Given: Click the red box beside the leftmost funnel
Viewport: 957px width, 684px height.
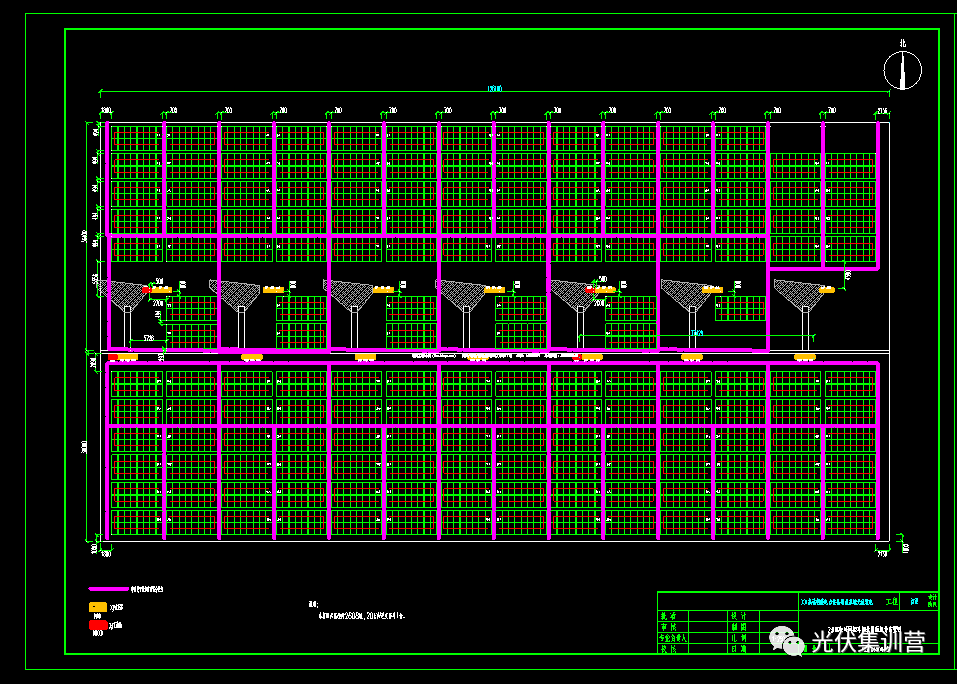Looking at the screenshot, I should [146, 290].
